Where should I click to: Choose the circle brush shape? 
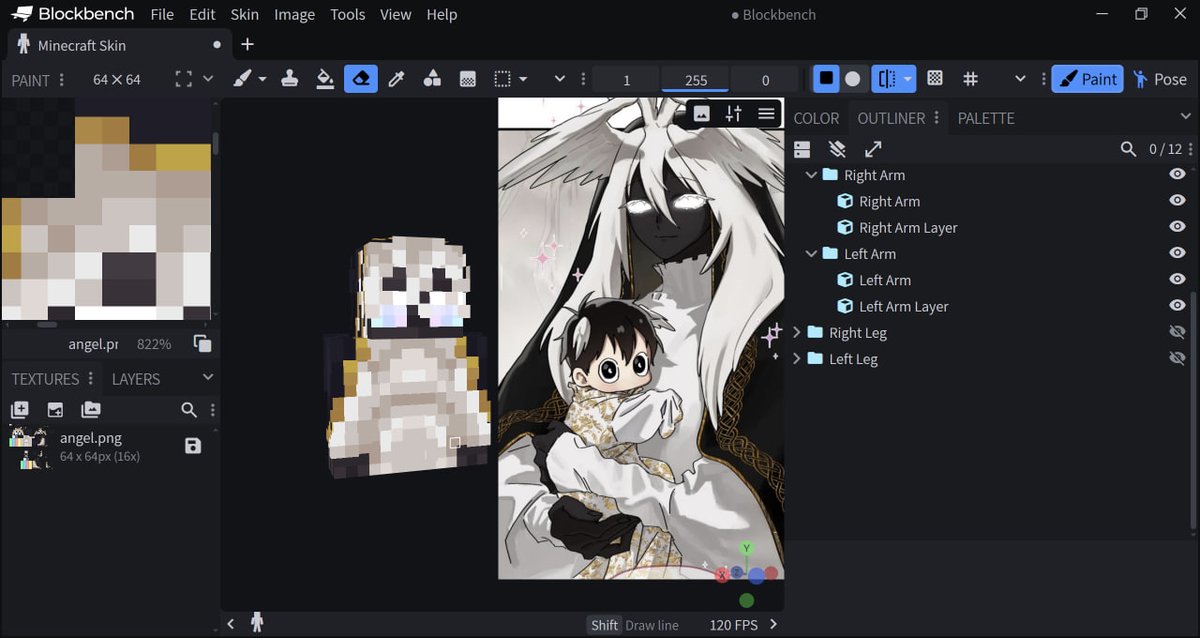852,79
